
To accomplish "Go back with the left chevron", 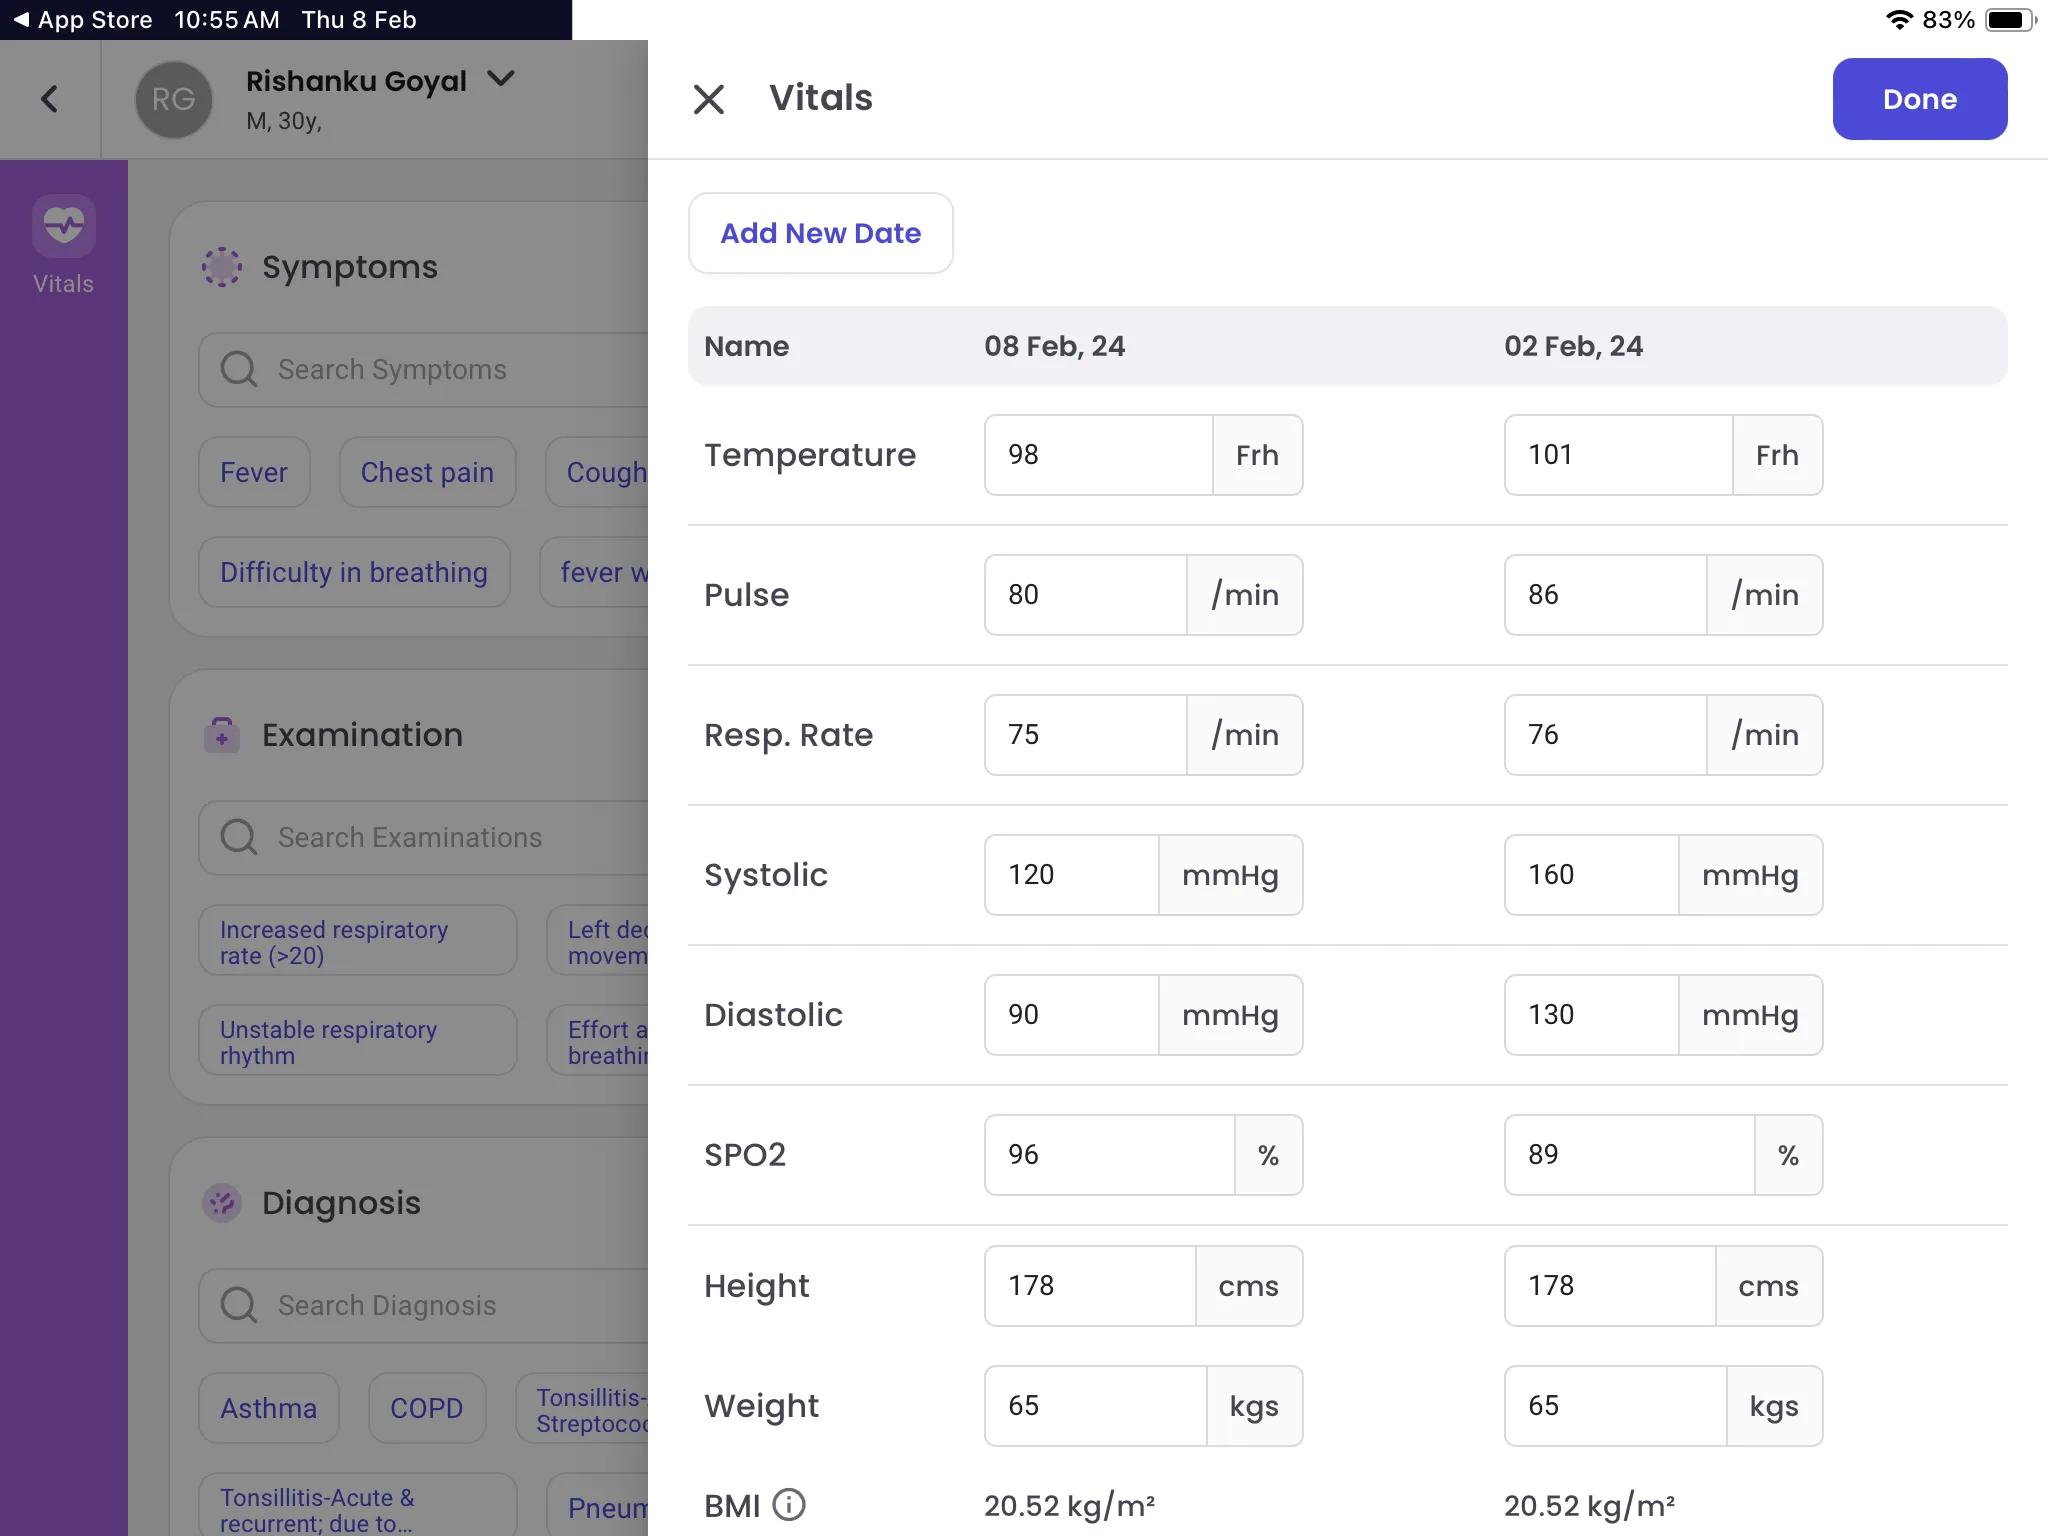I will 50,99.
